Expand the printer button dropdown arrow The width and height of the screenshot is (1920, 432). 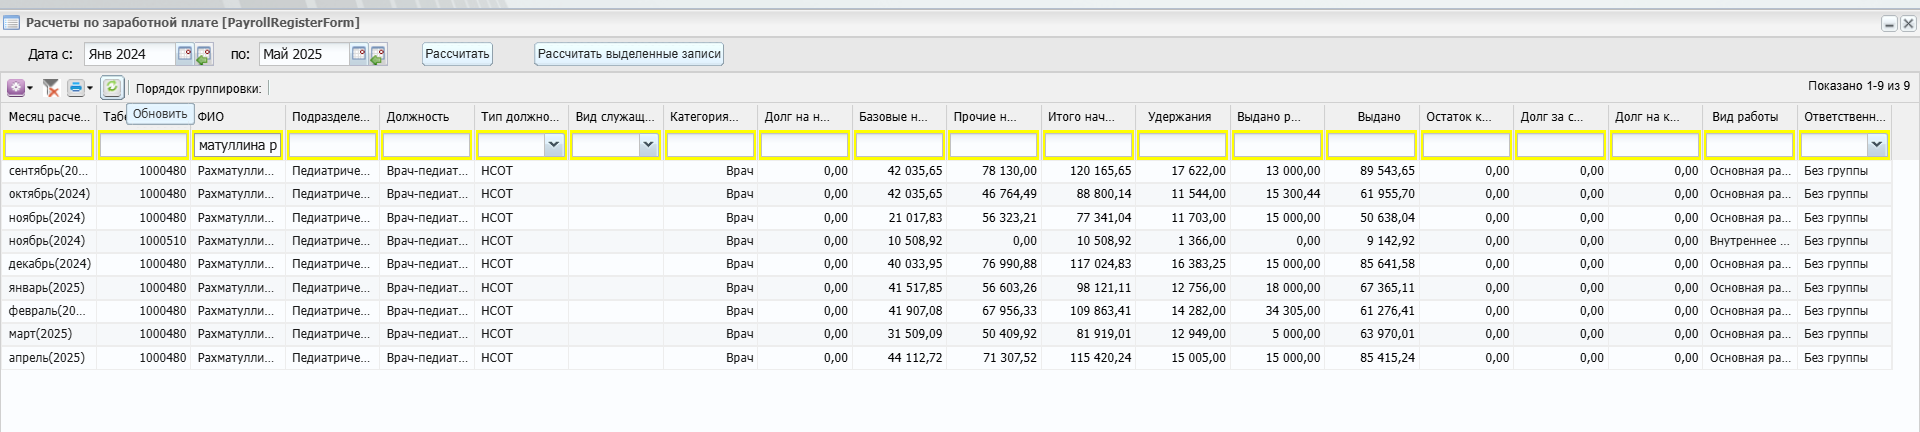(x=90, y=88)
